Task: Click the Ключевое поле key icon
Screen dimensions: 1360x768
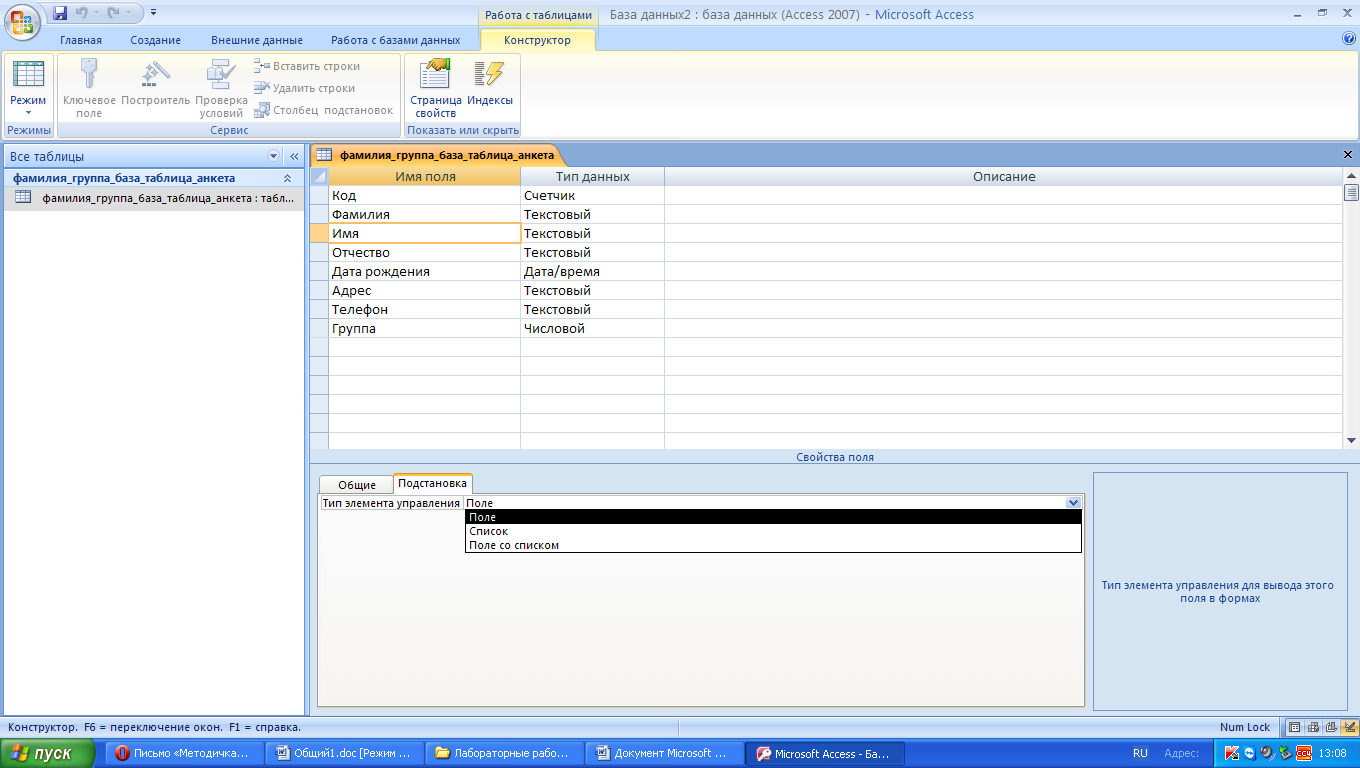Action: (89, 74)
